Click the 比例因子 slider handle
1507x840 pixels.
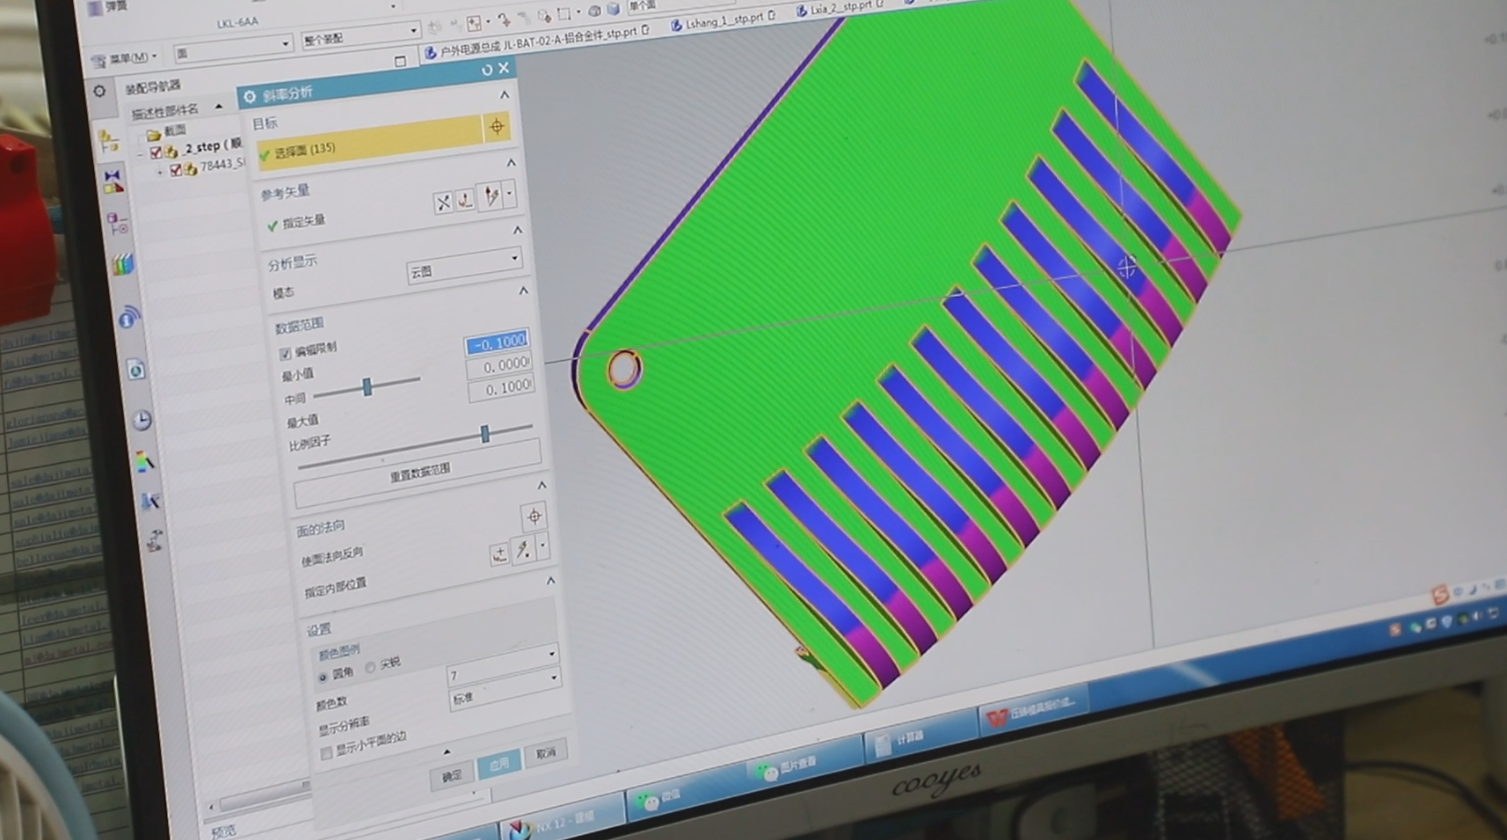click(485, 432)
